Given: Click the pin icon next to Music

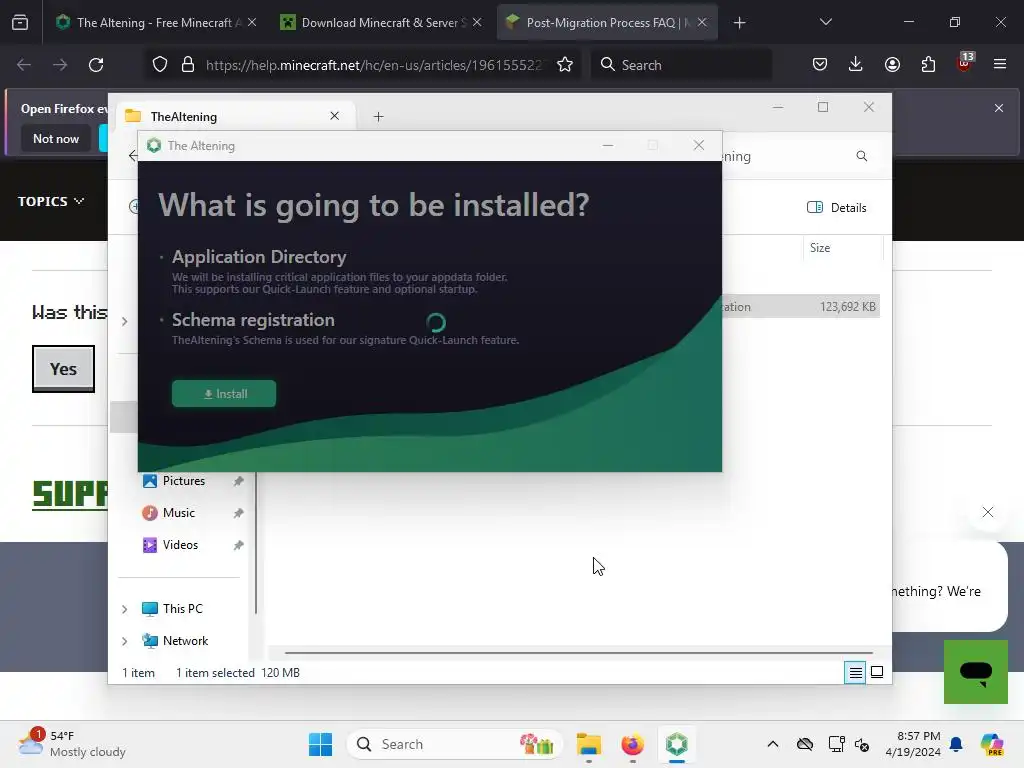Looking at the screenshot, I should [238, 513].
